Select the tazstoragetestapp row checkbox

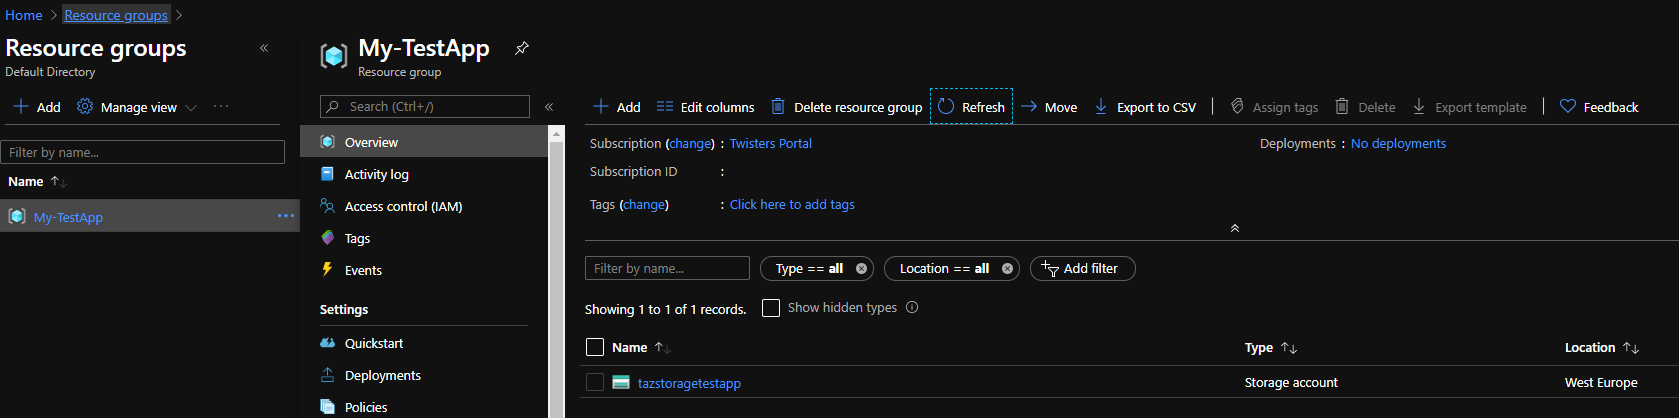click(595, 382)
